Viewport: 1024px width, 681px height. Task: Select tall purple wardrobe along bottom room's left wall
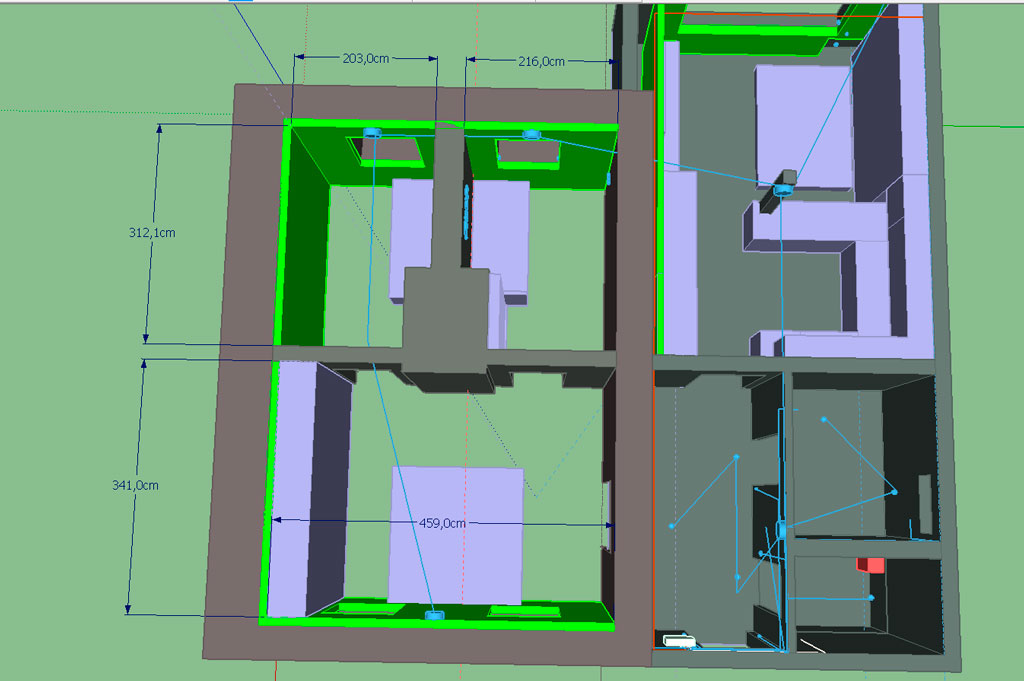click(306, 488)
